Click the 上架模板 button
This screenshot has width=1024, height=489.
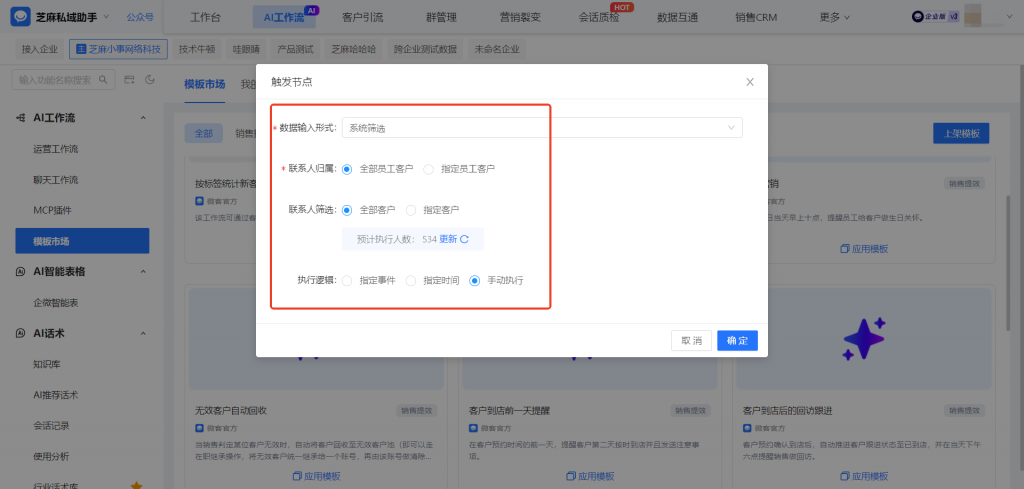click(x=961, y=133)
